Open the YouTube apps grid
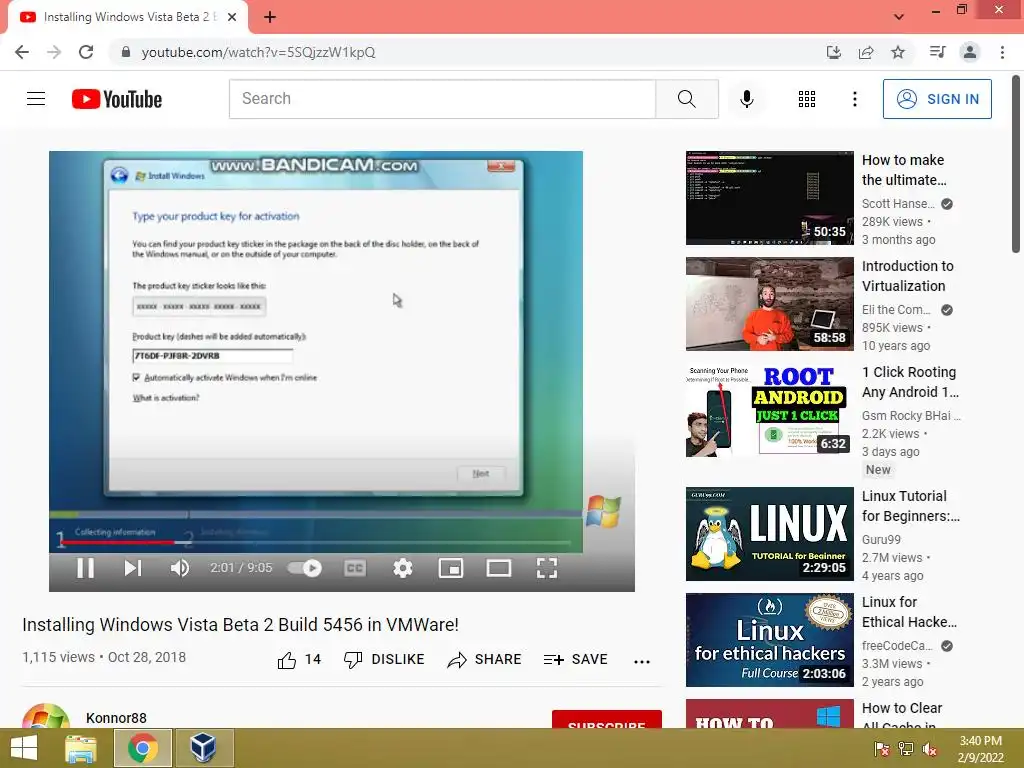The height and width of the screenshot is (768, 1024). (x=807, y=99)
